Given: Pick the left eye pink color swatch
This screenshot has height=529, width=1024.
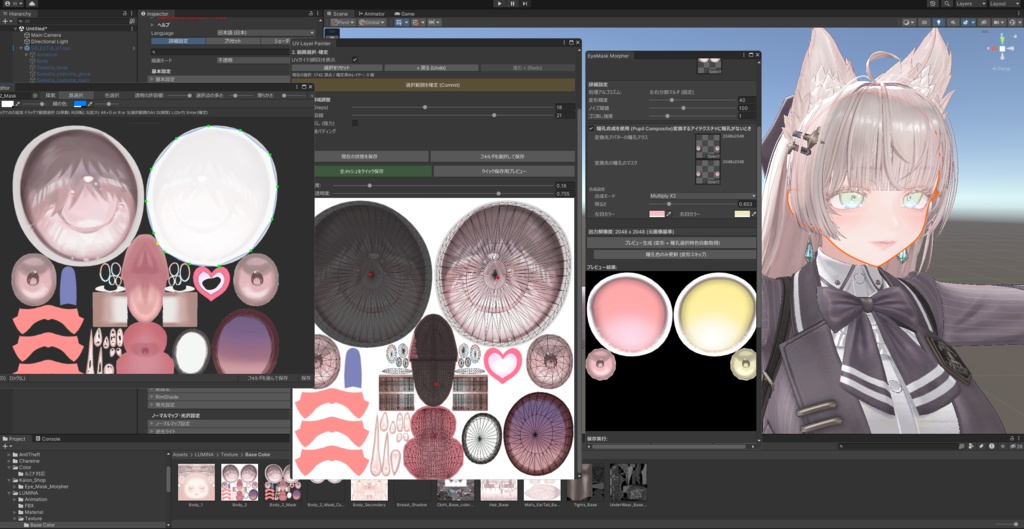Looking at the screenshot, I should (656, 214).
